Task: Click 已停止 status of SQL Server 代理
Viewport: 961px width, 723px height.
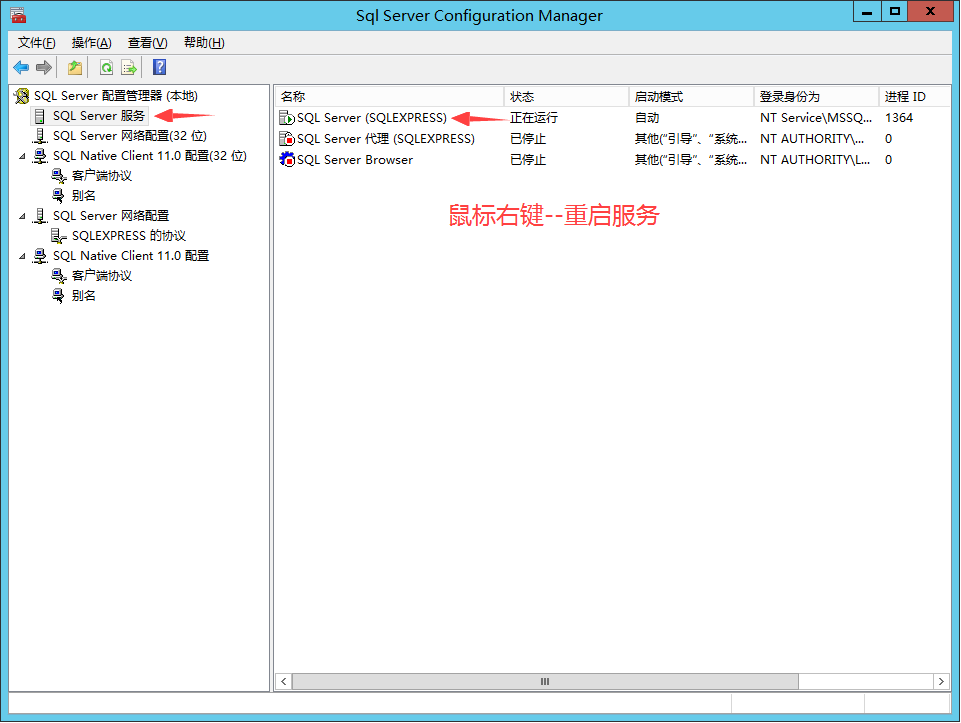Action: [x=528, y=138]
